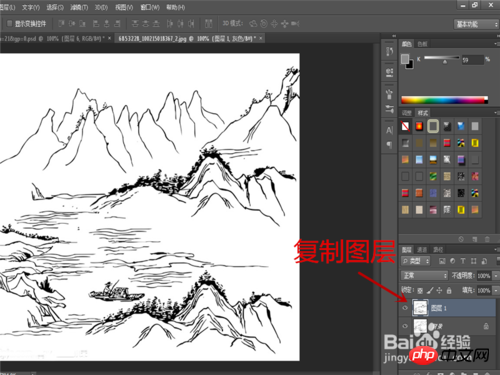Open the Brush Presets panel icon
Viewport: 500px width, 375px height.
389,109
